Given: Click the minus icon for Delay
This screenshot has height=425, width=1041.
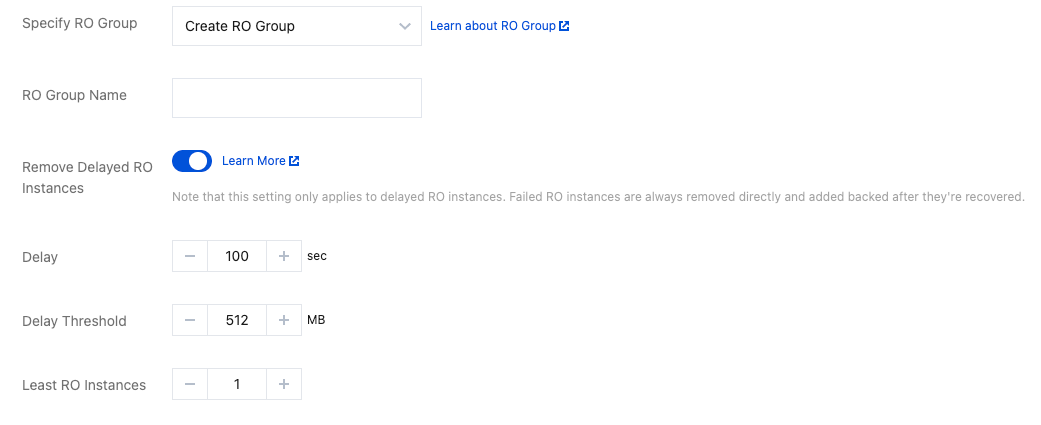Looking at the screenshot, I should [190, 257].
